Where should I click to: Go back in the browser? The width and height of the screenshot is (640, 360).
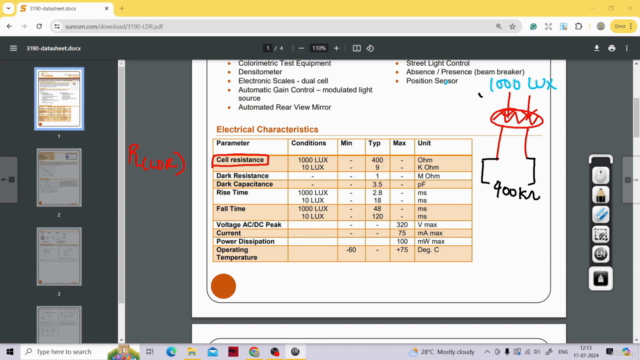[x=9, y=26]
